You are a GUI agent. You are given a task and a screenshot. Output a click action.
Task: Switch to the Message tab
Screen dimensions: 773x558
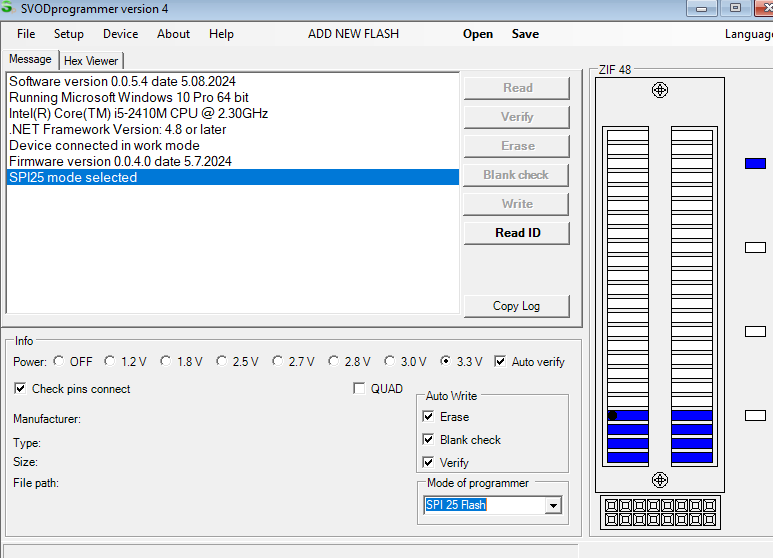30,59
